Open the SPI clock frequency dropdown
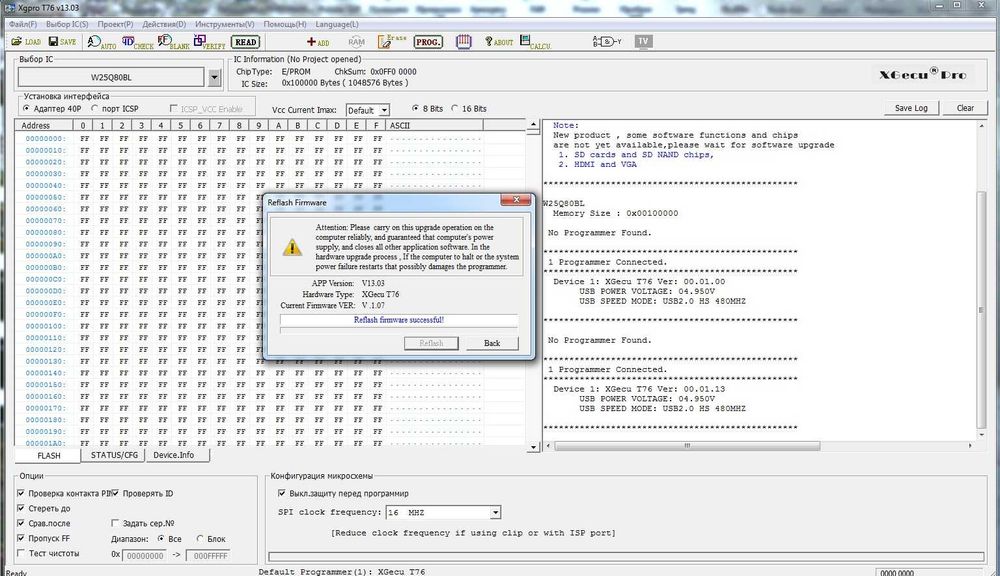This screenshot has height=576, width=1000. 495,512
